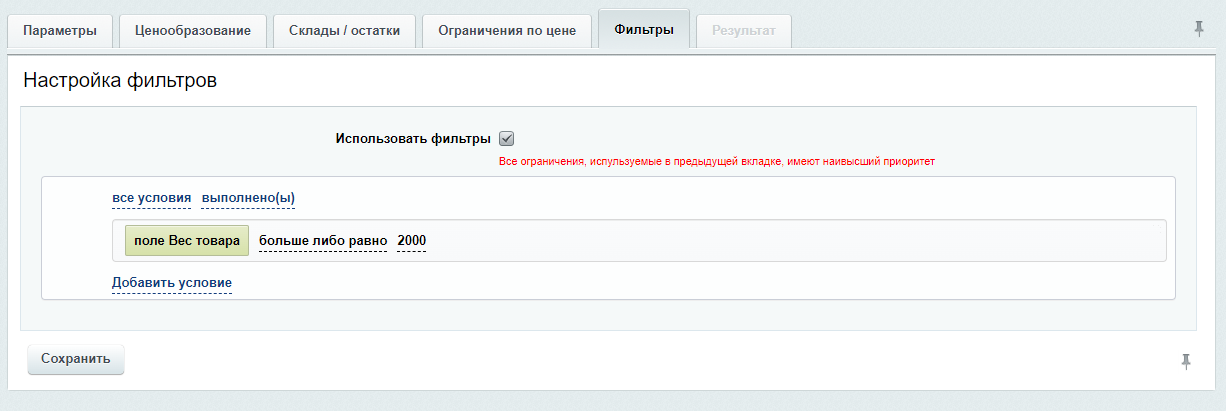Image resolution: width=1226 pixels, height=411 pixels.
Task: Open the 'больше либо равно' operator list
Action: click(x=322, y=241)
